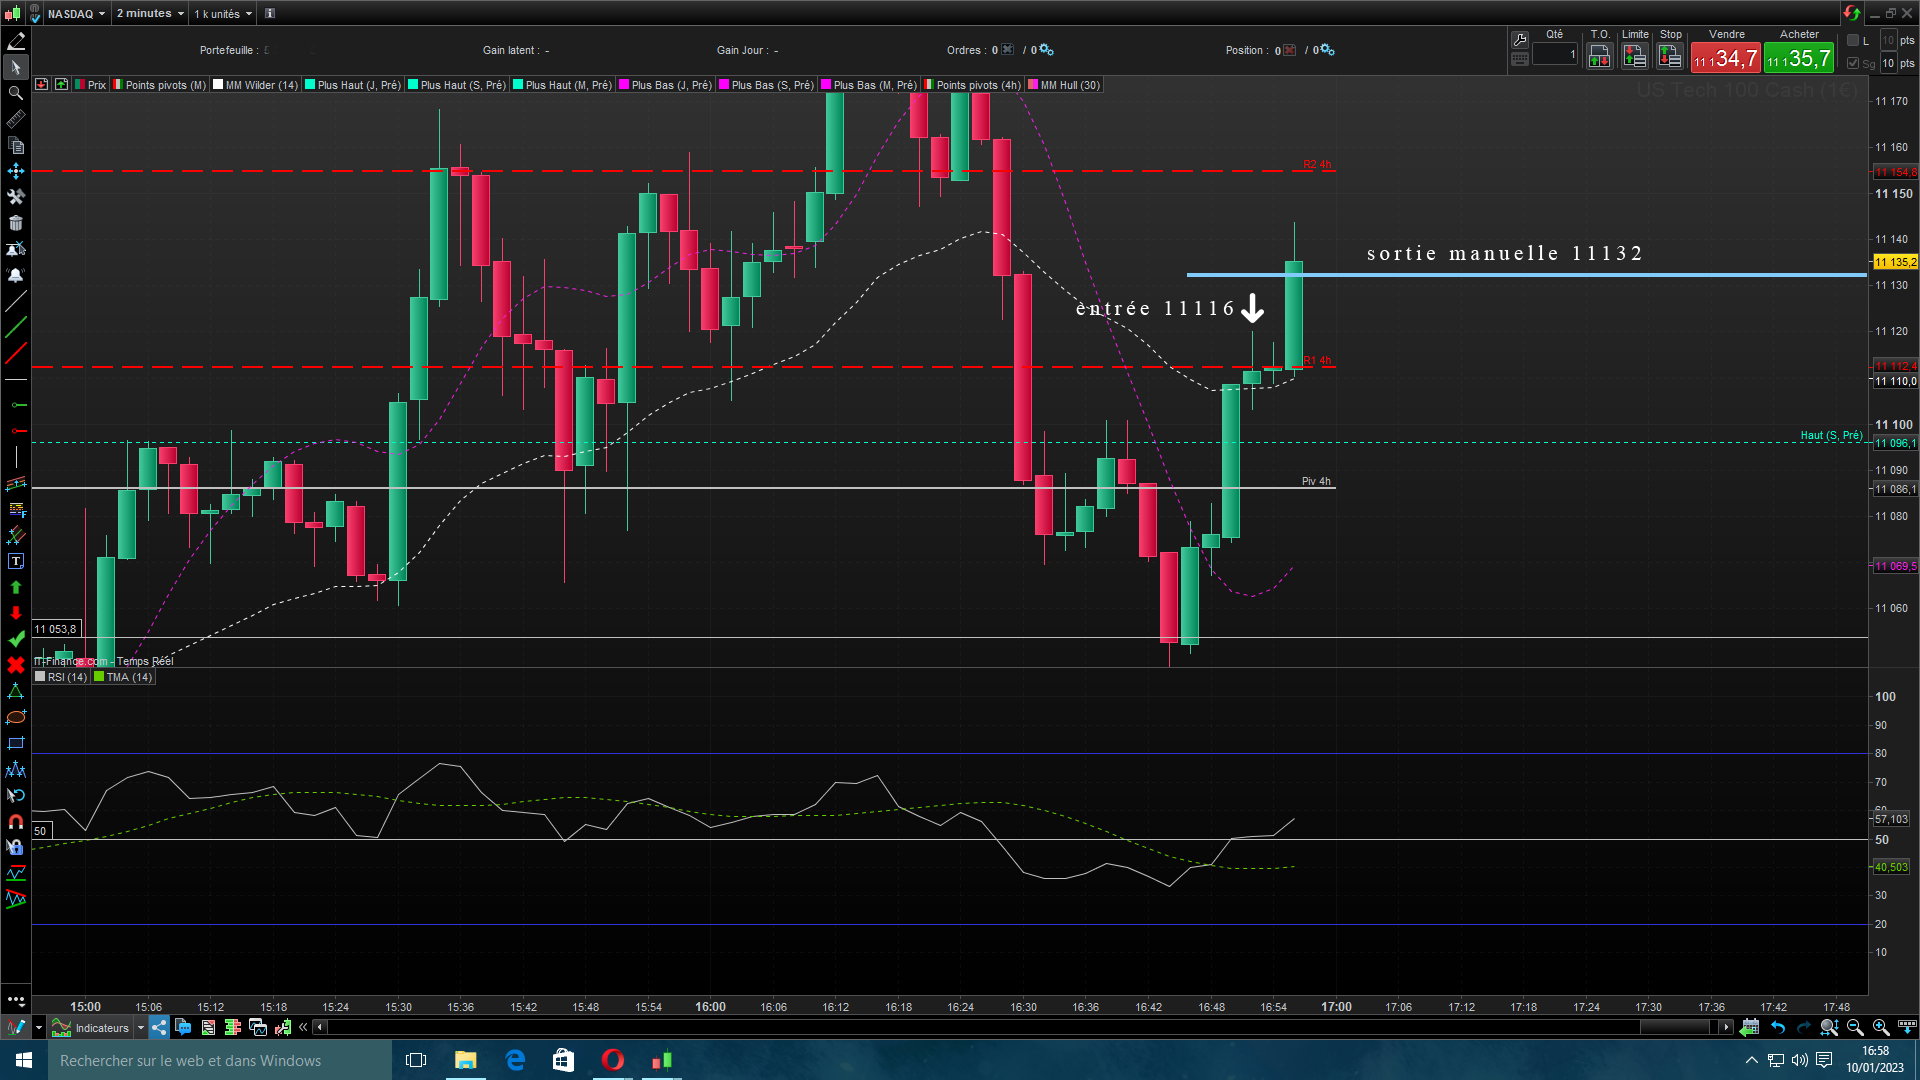Open the Stop order icon
Viewport: 1920px width, 1080px height.
1670,57
